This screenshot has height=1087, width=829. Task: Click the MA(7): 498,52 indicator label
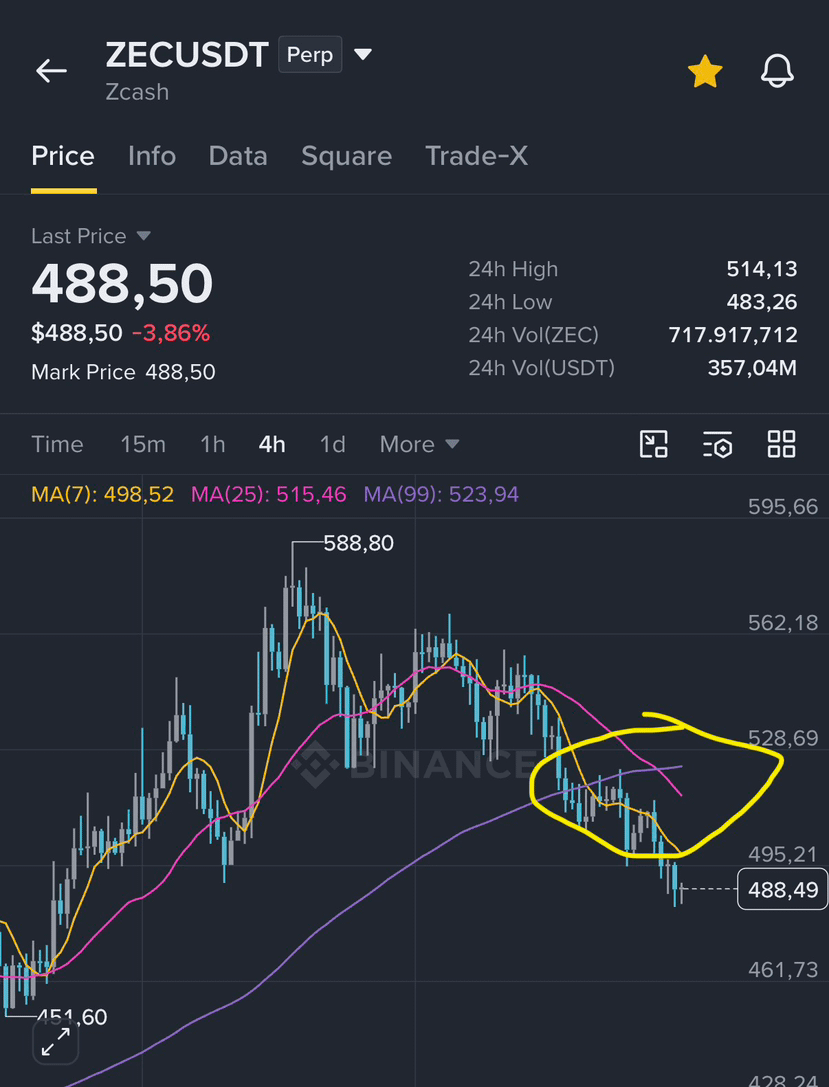(103, 494)
